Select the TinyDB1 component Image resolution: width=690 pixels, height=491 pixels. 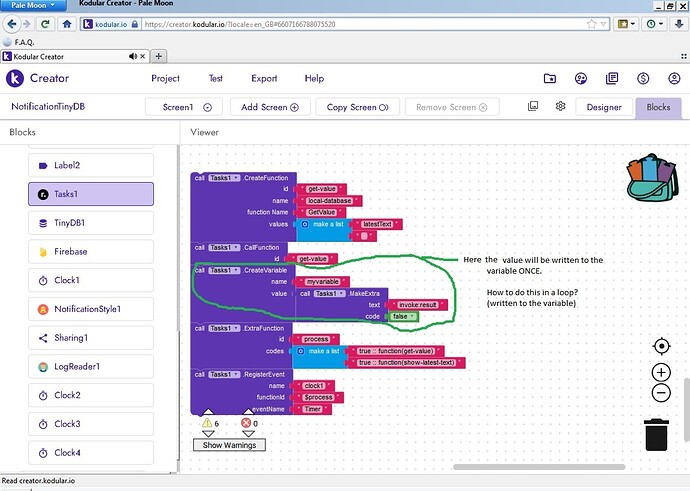(x=91, y=223)
